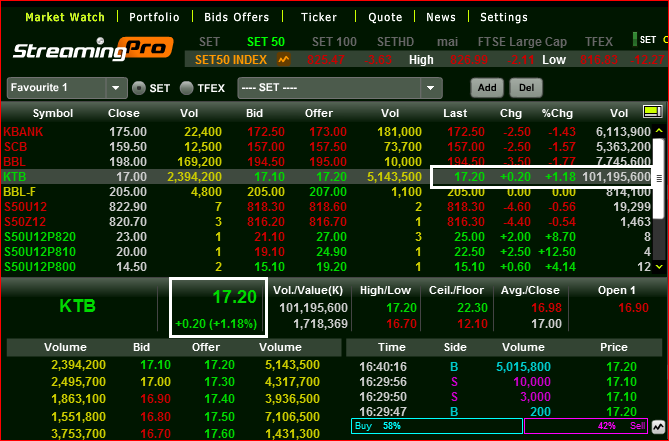Click the Chg column header
The image size is (669, 441).
point(511,113)
